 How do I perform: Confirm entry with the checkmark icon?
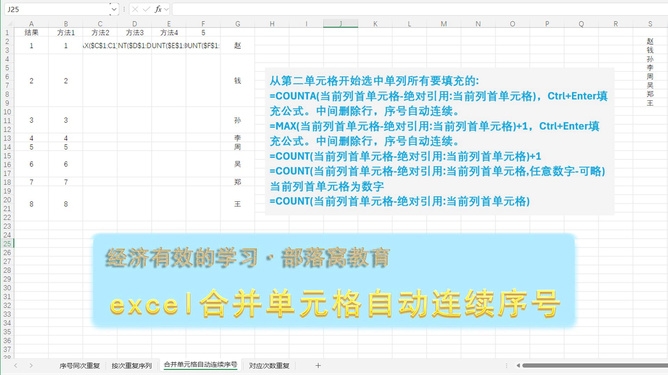(146, 9)
